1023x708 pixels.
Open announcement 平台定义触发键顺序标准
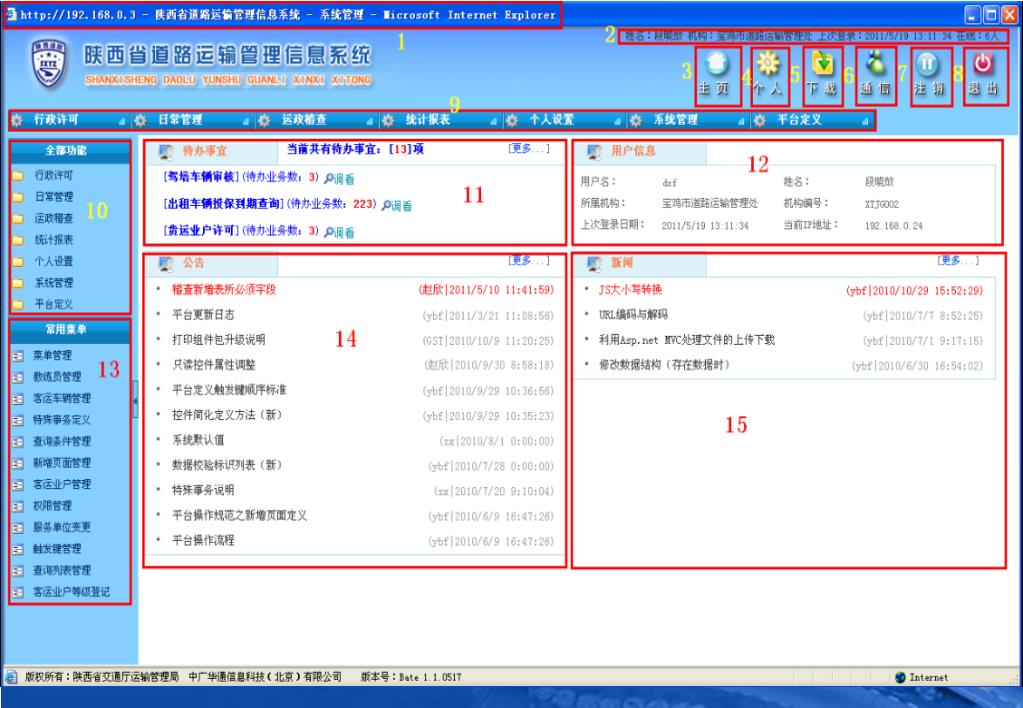pyautogui.click(x=229, y=390)
